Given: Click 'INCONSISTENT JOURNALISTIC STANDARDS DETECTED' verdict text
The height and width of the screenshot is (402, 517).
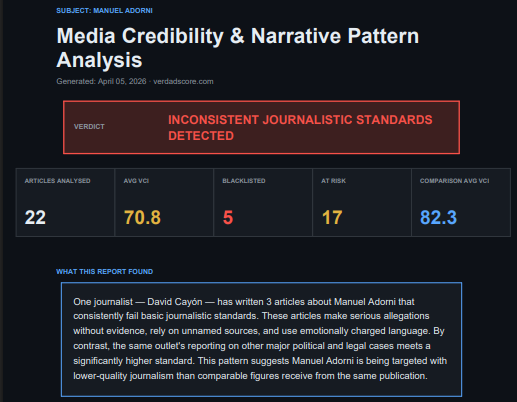Looking at the screenshot, I should pyautogui.click(x=300, y=128).
